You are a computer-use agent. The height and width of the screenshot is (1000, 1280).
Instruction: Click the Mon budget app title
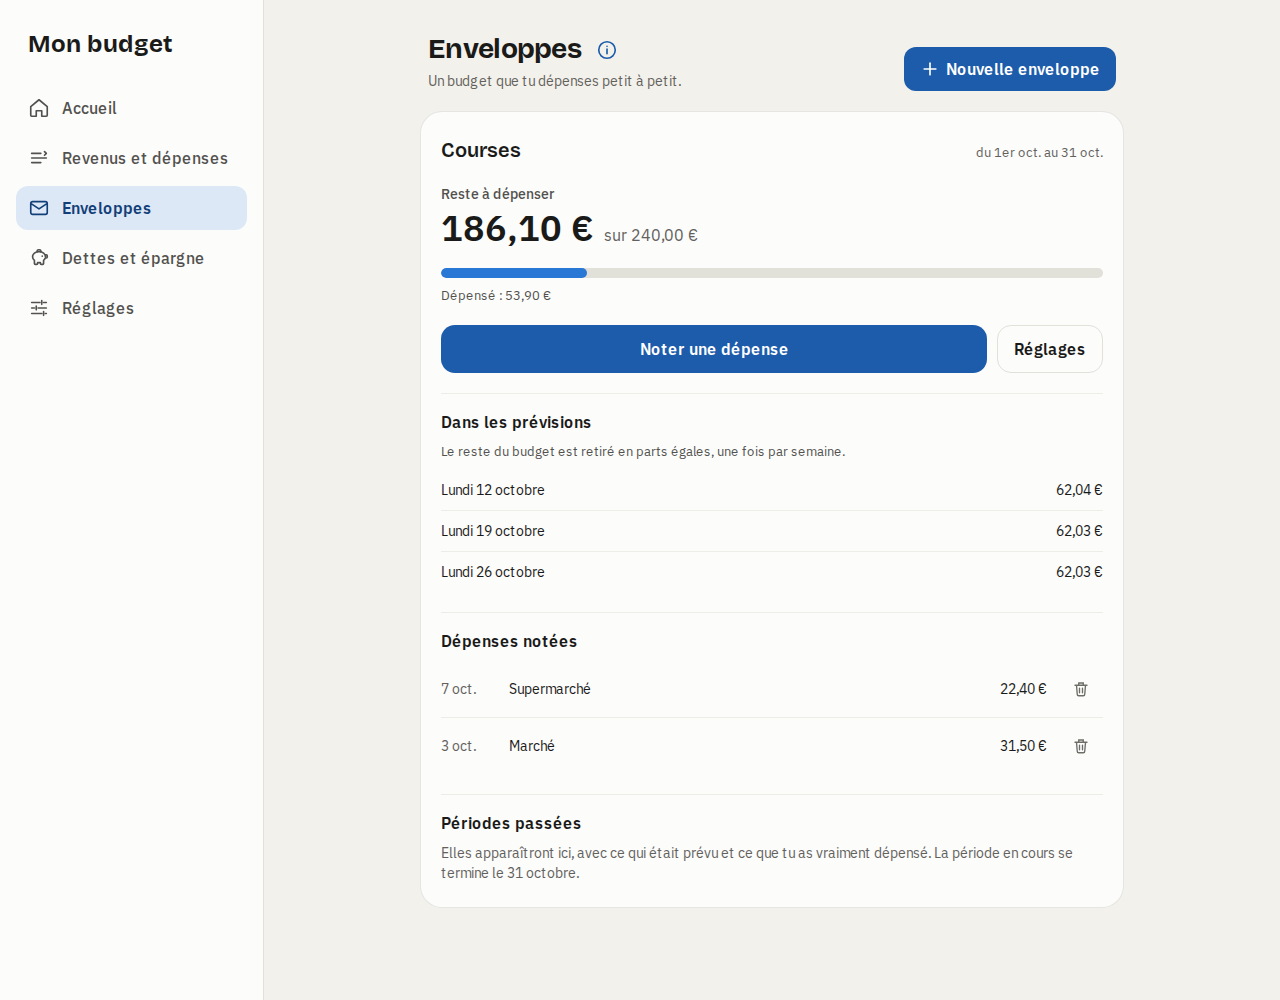100,44
